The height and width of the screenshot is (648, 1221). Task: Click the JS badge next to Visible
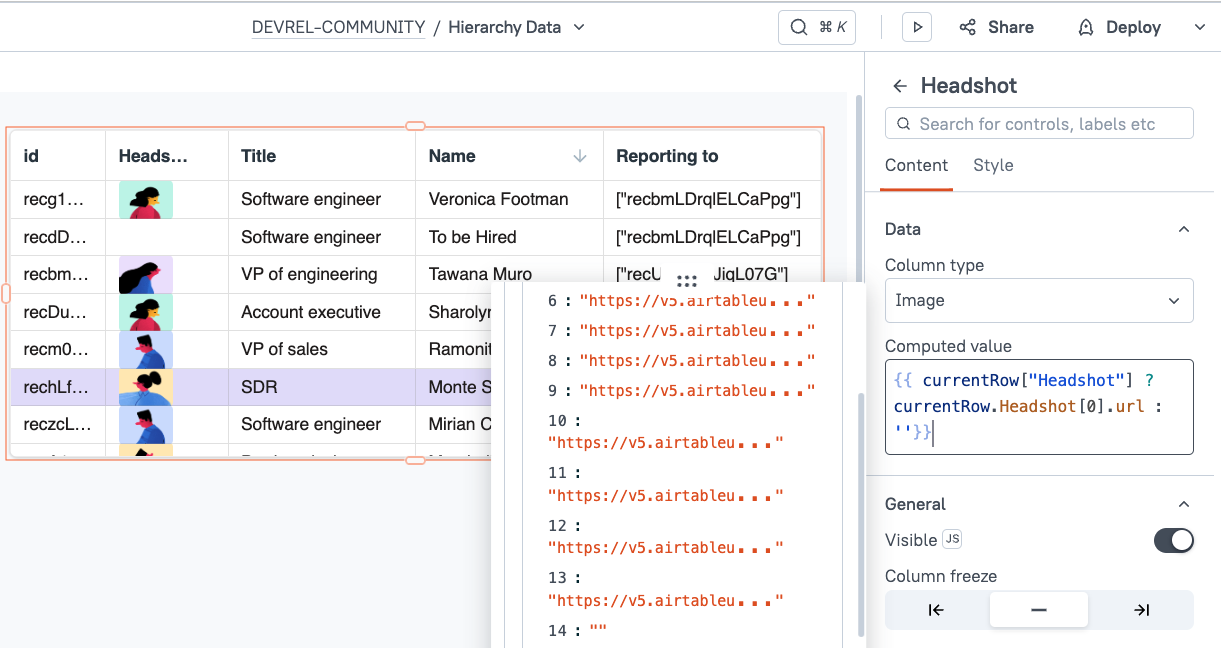point(951,539)
